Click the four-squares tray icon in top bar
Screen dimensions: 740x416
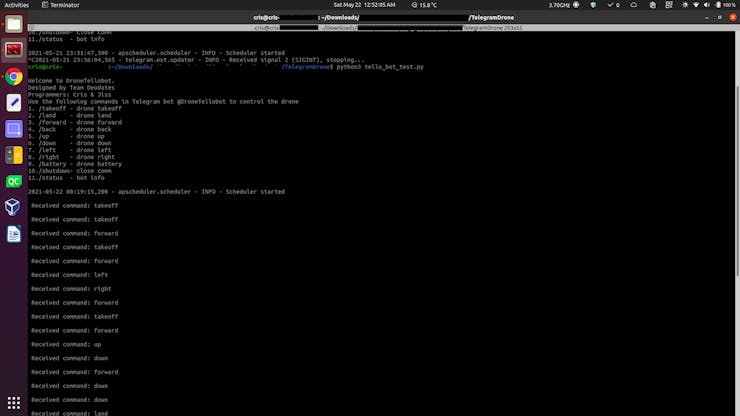click(669, 5)
